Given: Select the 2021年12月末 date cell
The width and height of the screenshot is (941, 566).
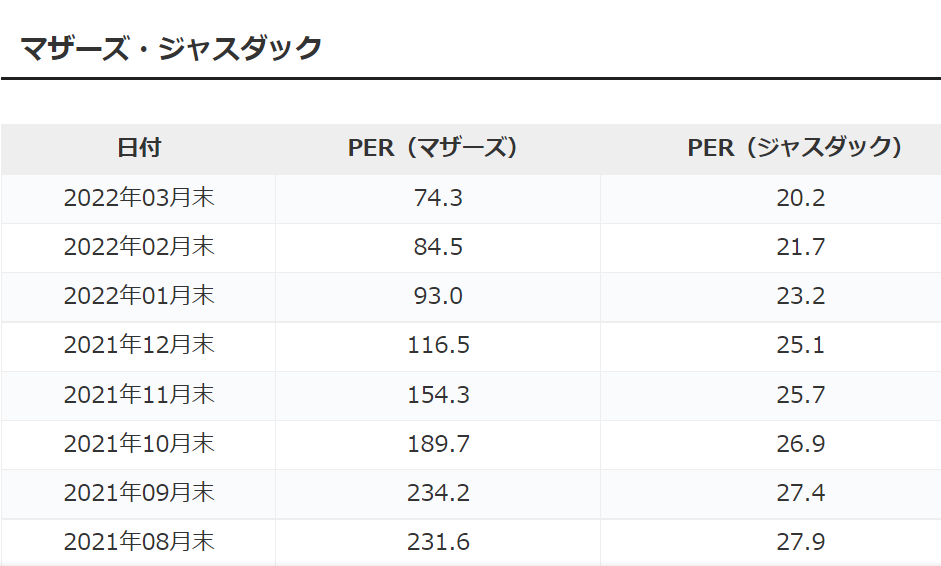Looking at the screenshot, I should click(139, 345).
